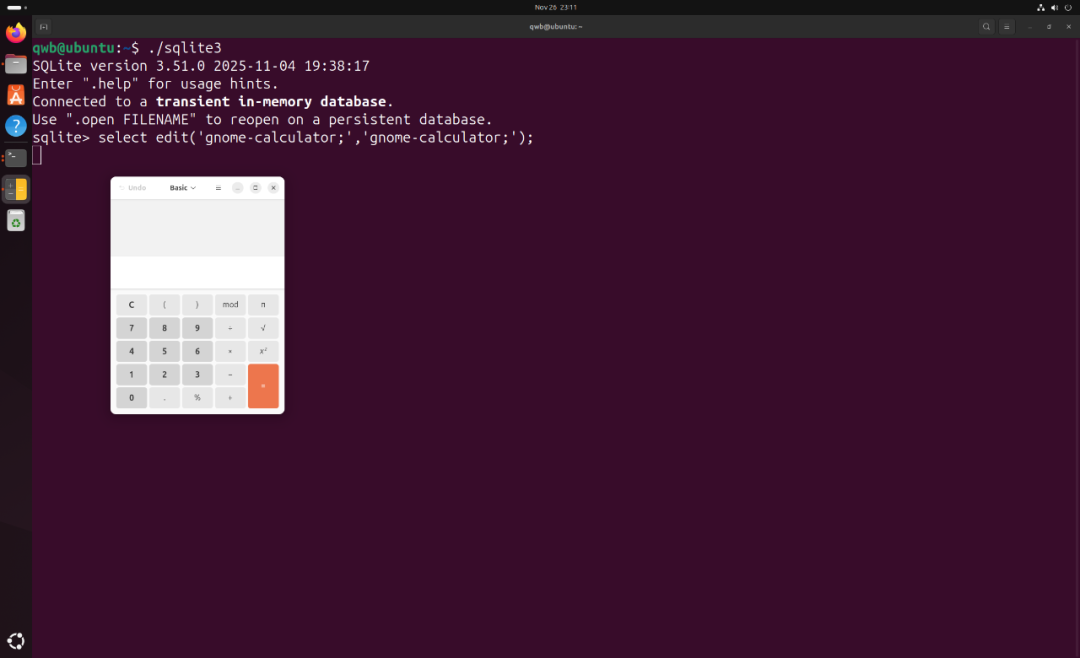Open Show Apps Ubuntu logo button
This screenshot has height=658, width=1080.
click(x=16, y=641)
